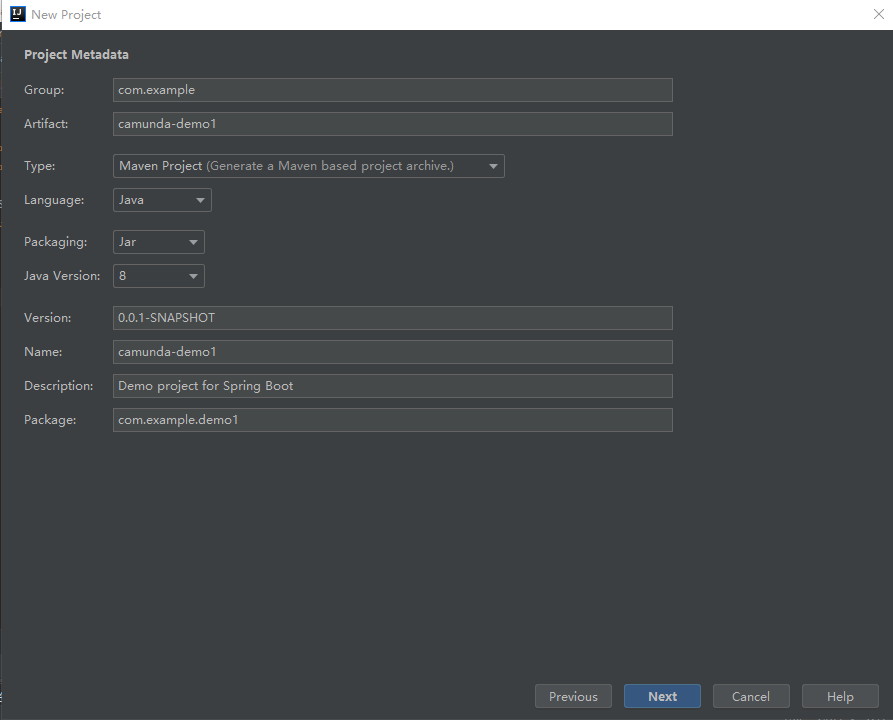Select the Name input field
Viewport: 893px width, 720px height.
click(x=392, y=352)
